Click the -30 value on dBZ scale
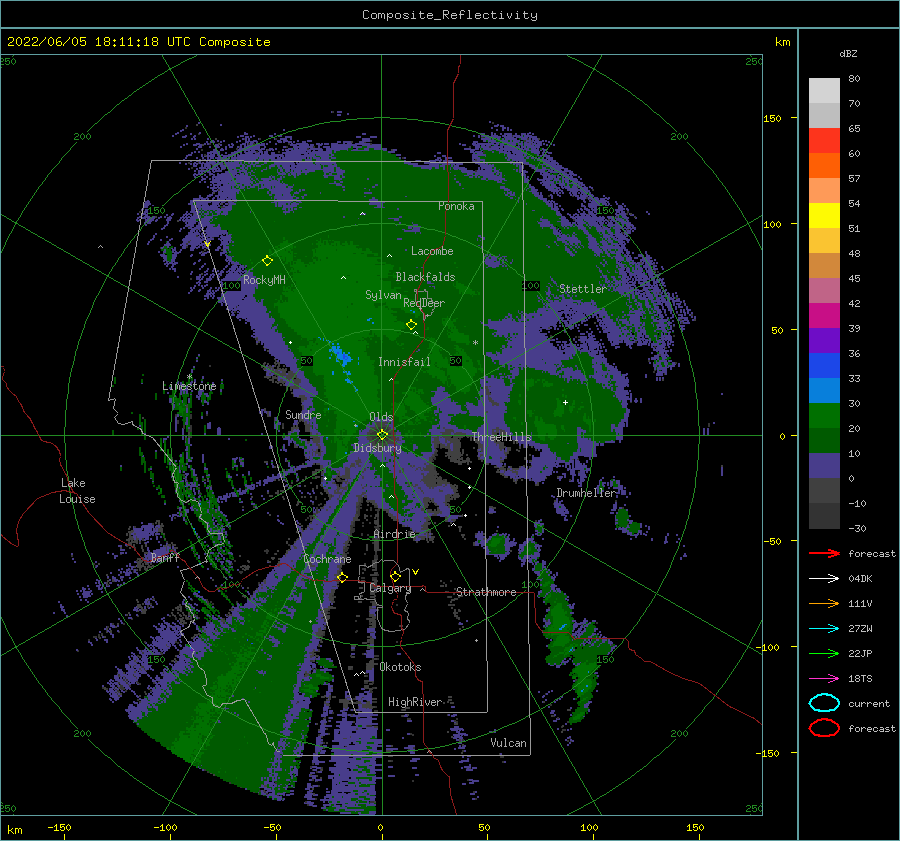The height and width of the screenshot is (841, 900). (x=857, y=528)
